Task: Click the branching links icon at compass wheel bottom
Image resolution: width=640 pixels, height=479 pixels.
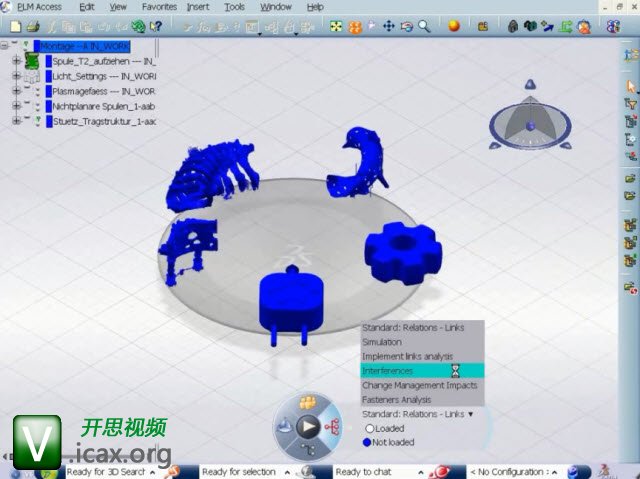Action: point(308,450)
